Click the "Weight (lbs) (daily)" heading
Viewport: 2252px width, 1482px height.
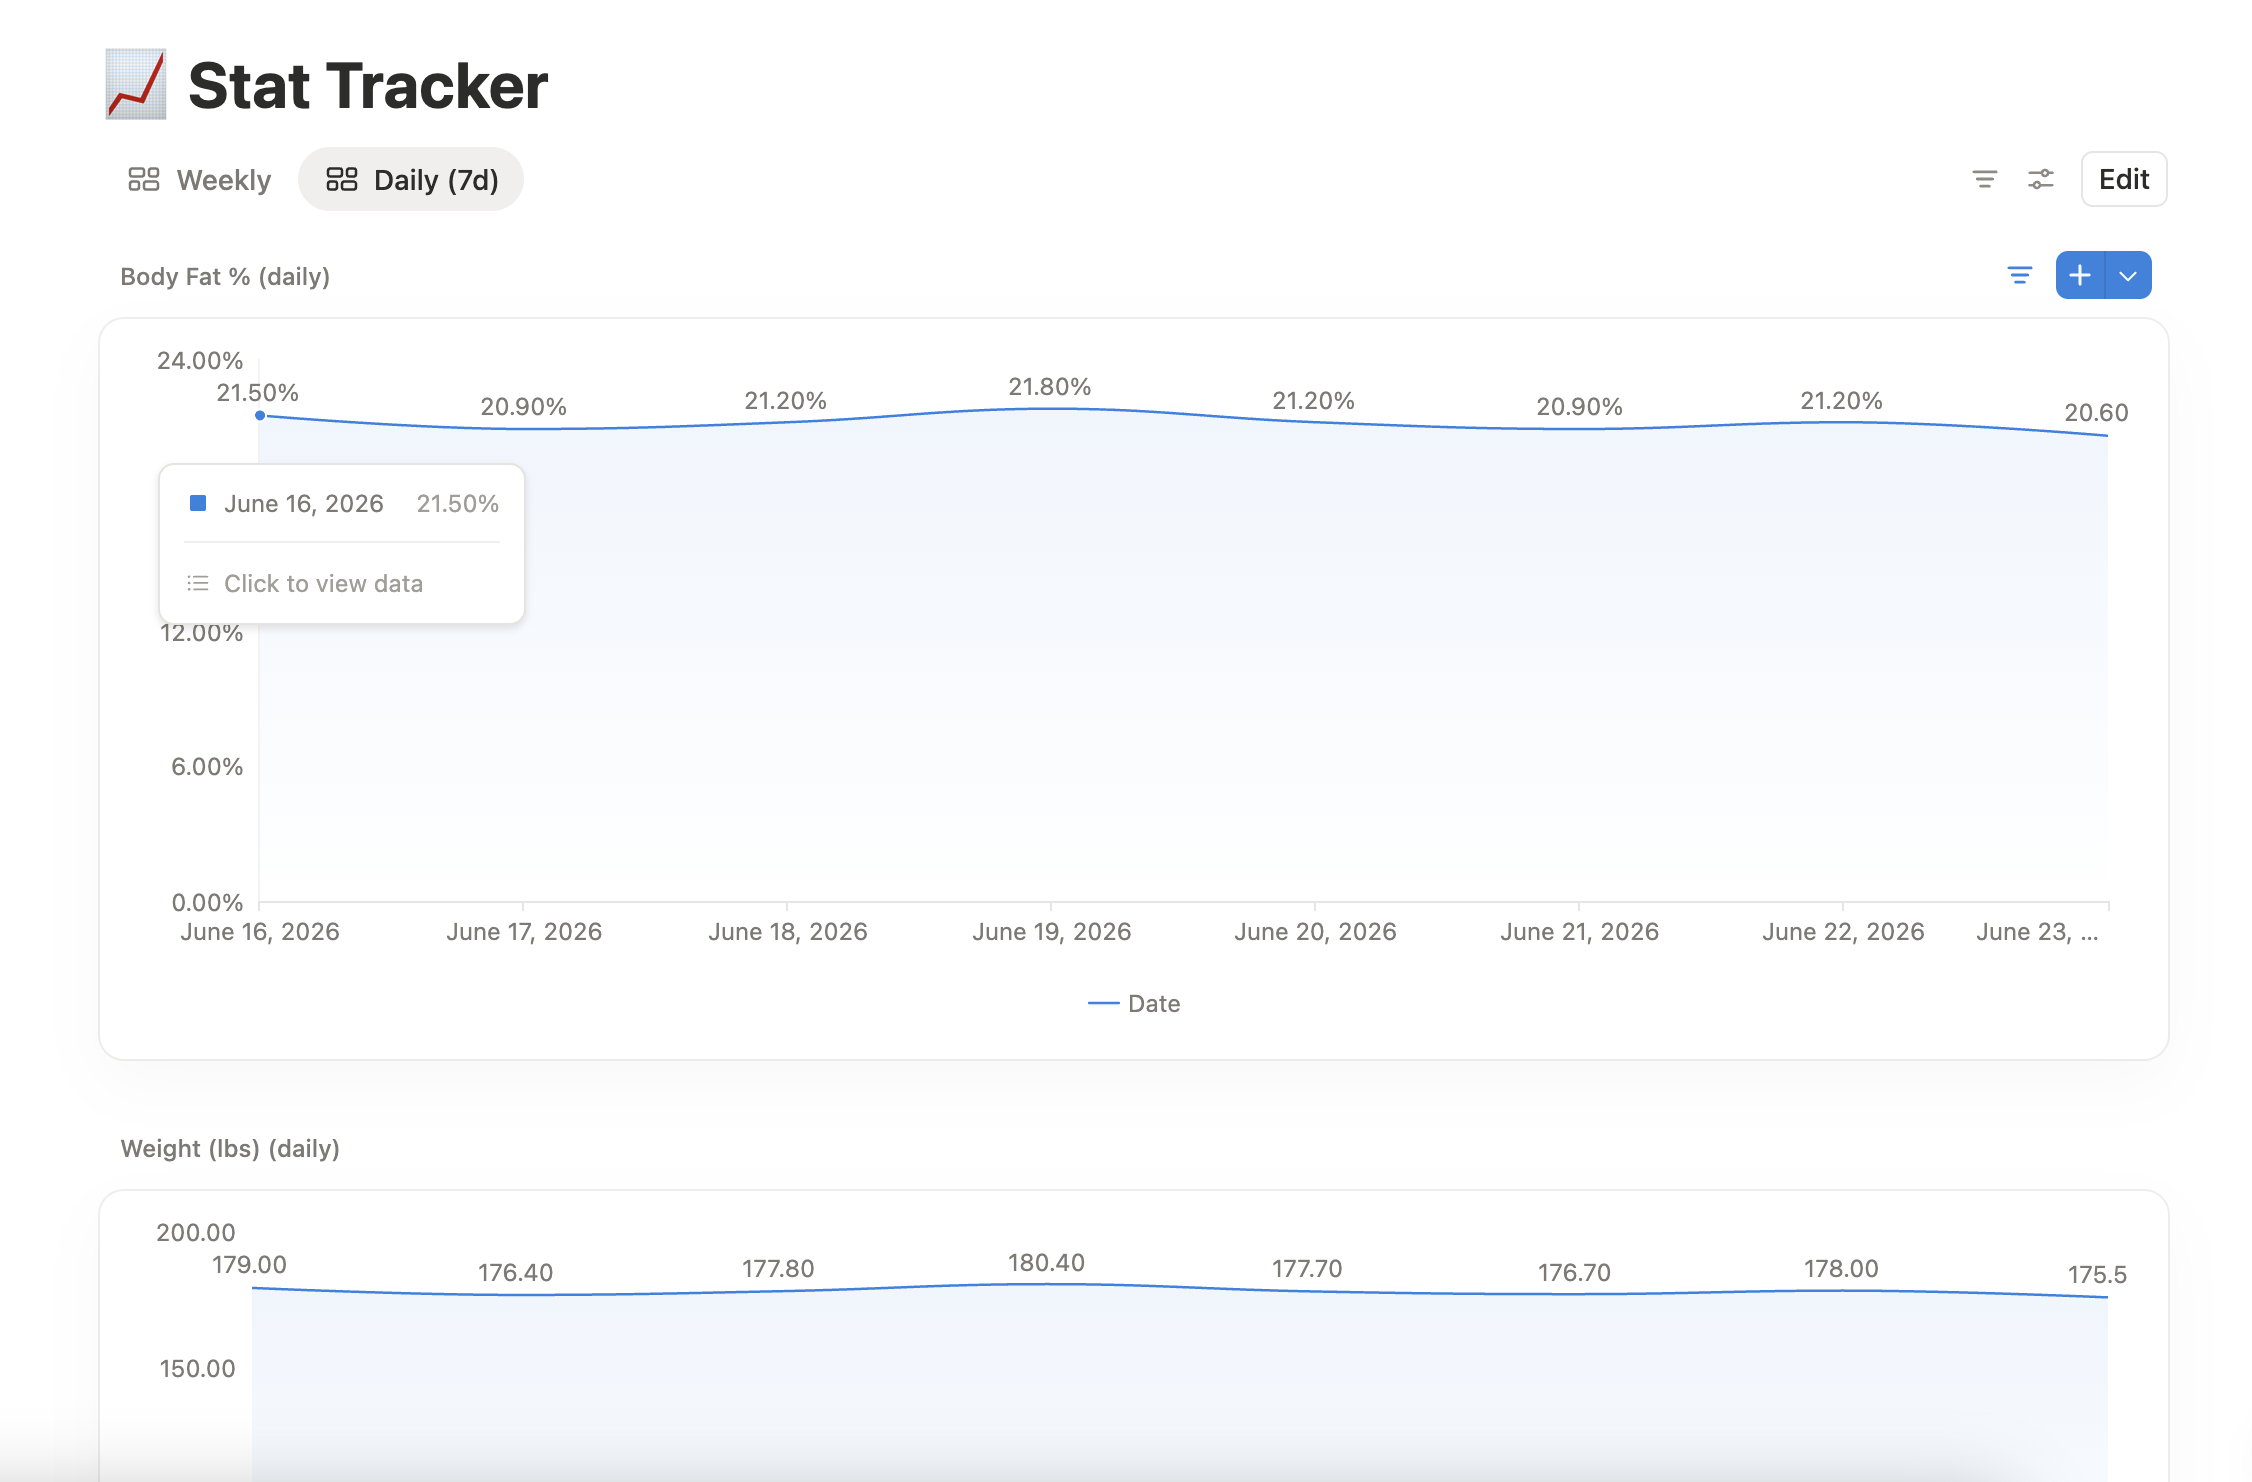click(230, 1149)
